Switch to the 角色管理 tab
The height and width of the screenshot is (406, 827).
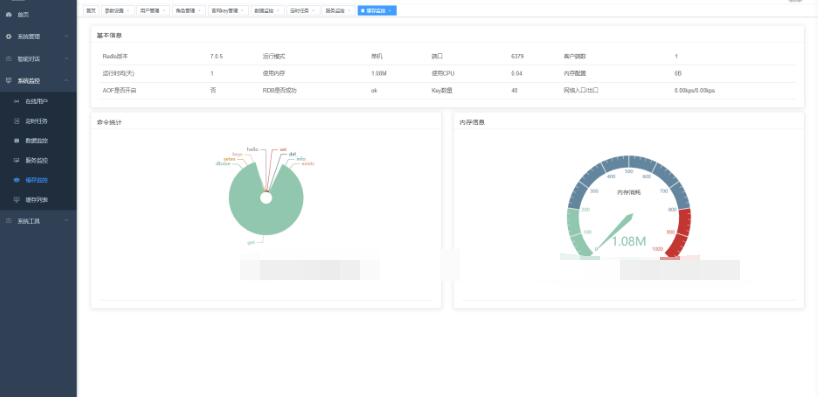pyautogui.click(x=188, y=11)
